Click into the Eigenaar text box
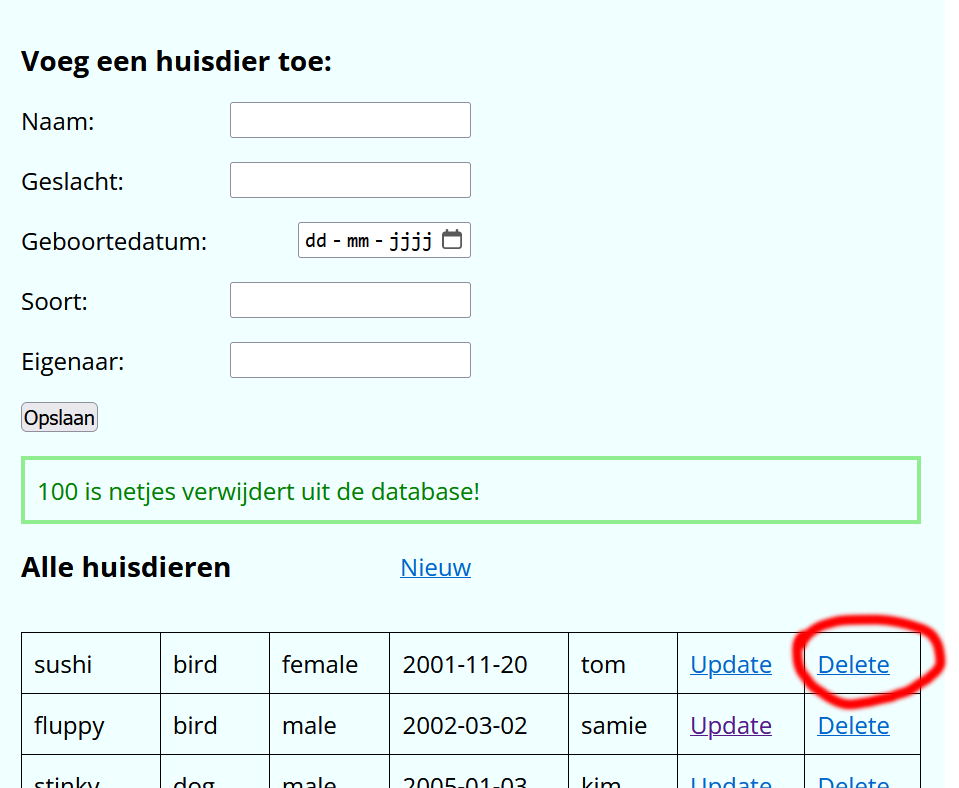Viewport: 959px width, 788px height. tap(350, 360)
